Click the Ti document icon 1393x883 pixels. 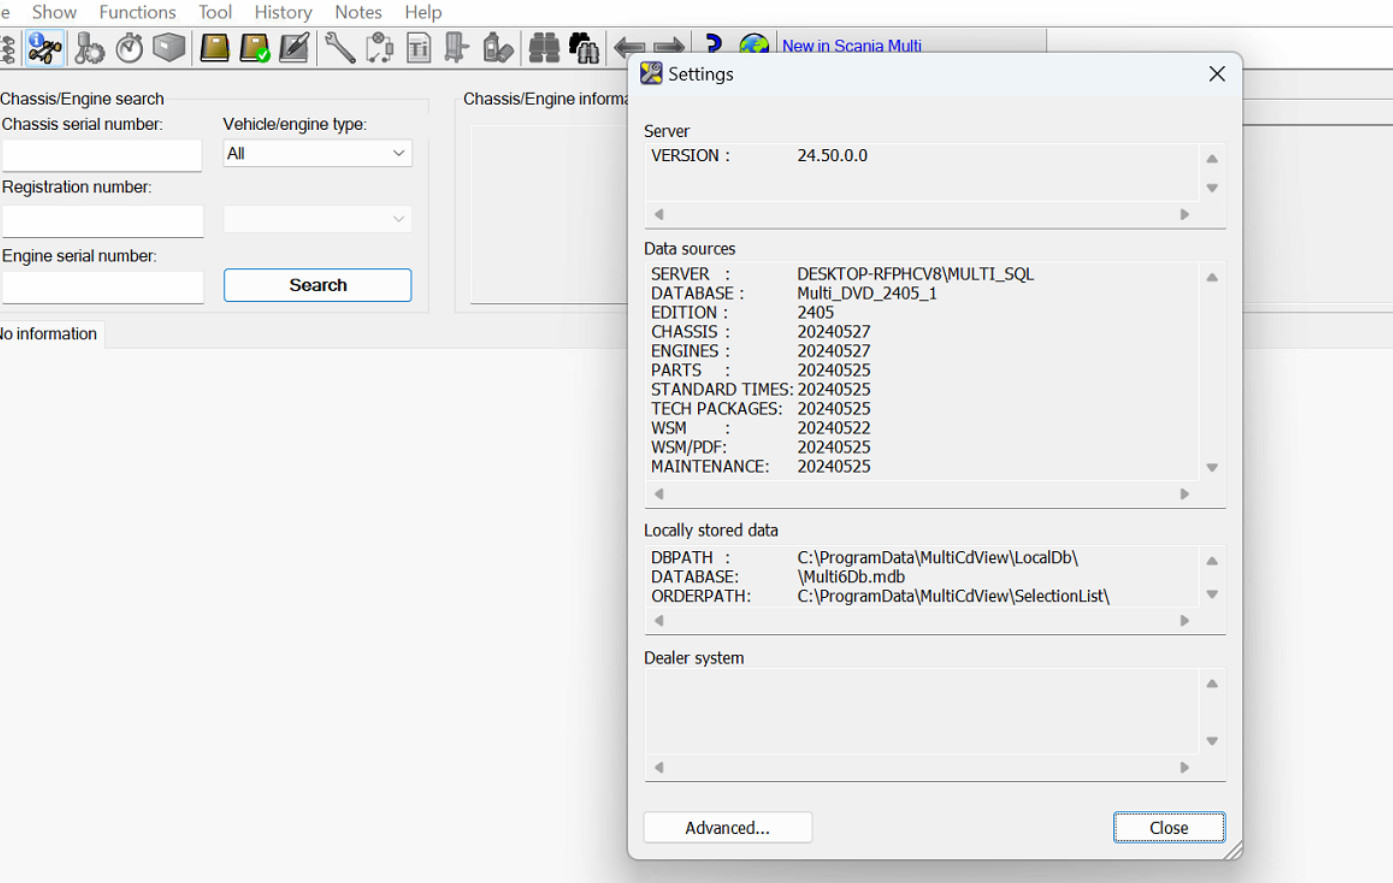click(x=419, y=47)
